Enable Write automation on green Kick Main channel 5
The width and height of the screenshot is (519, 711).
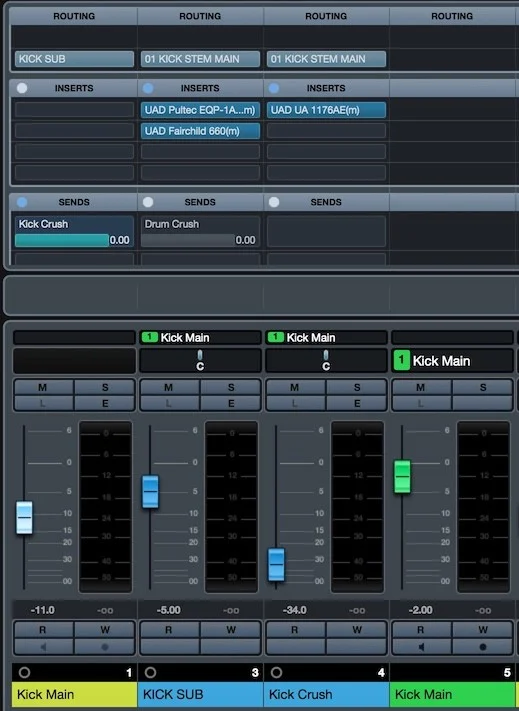click(x=483, y=630)
